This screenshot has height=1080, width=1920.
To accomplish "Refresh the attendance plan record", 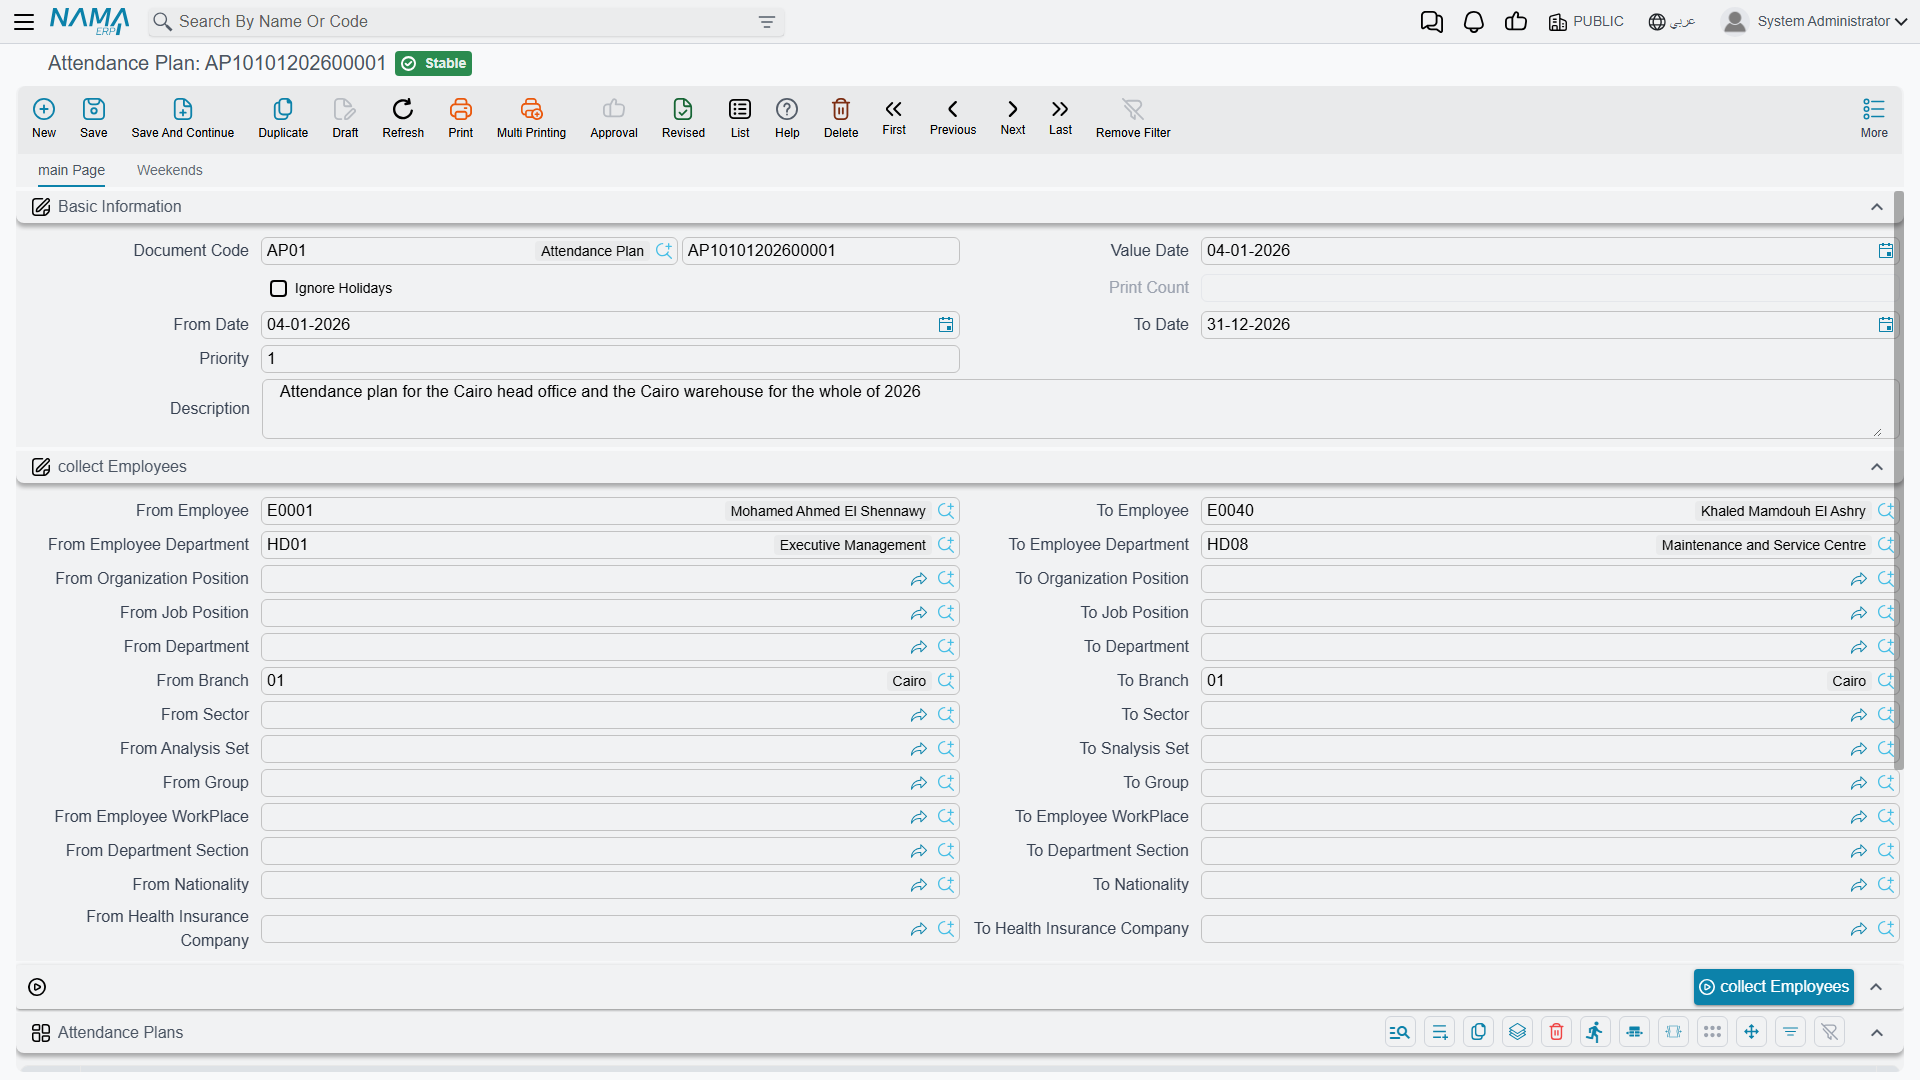I will [403, 118].
